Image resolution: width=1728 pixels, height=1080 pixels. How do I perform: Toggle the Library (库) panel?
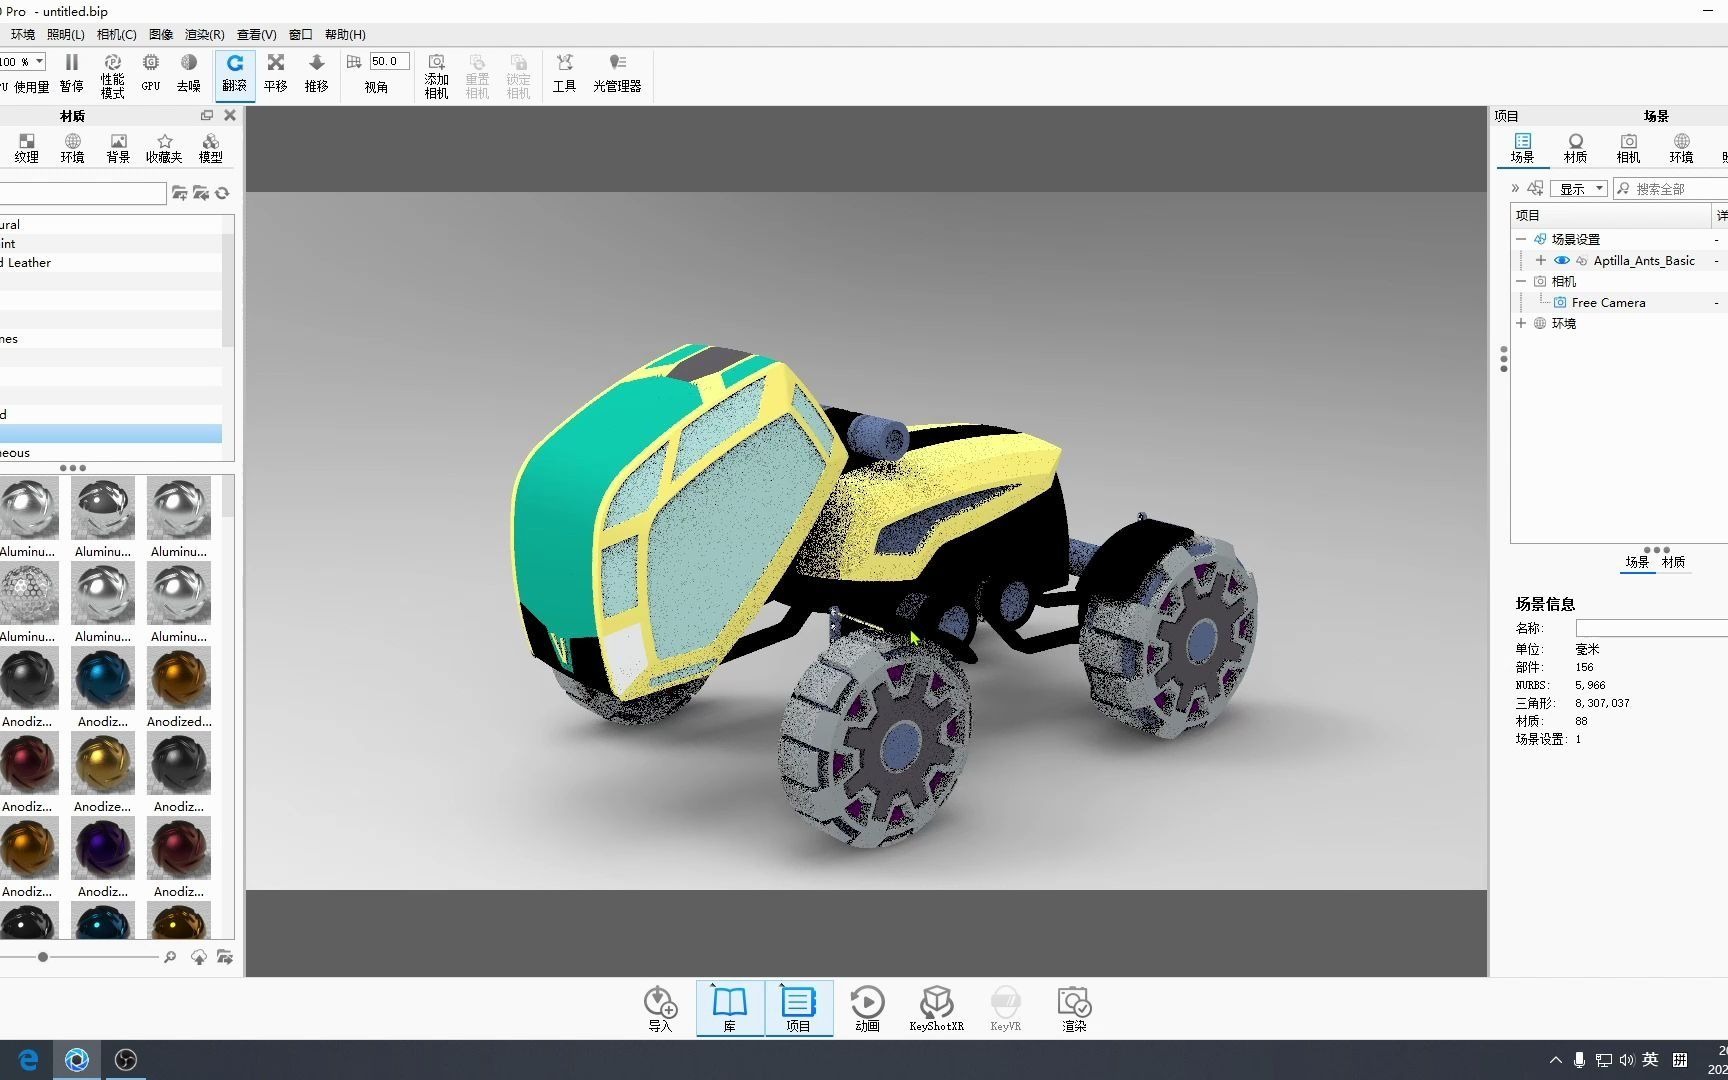coord(730,1008)
